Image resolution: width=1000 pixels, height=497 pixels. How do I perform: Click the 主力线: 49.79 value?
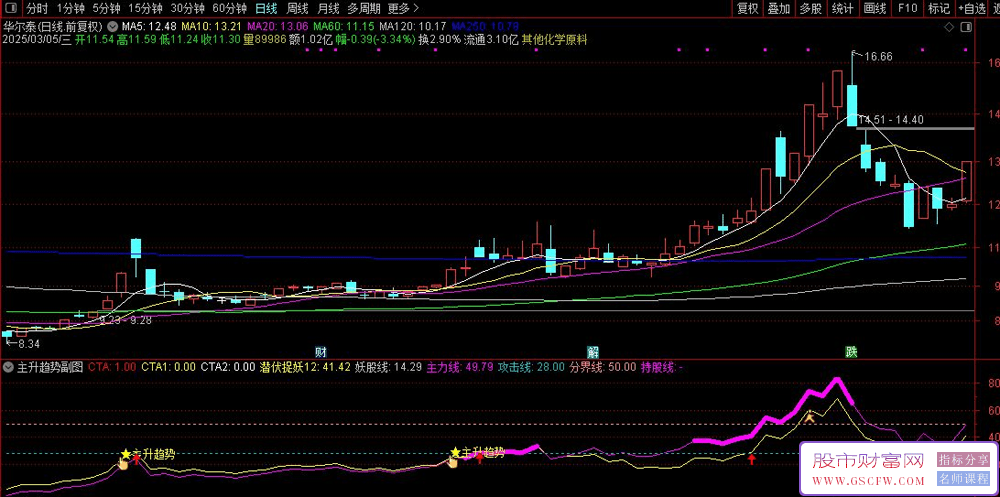[x=460, y=367]
